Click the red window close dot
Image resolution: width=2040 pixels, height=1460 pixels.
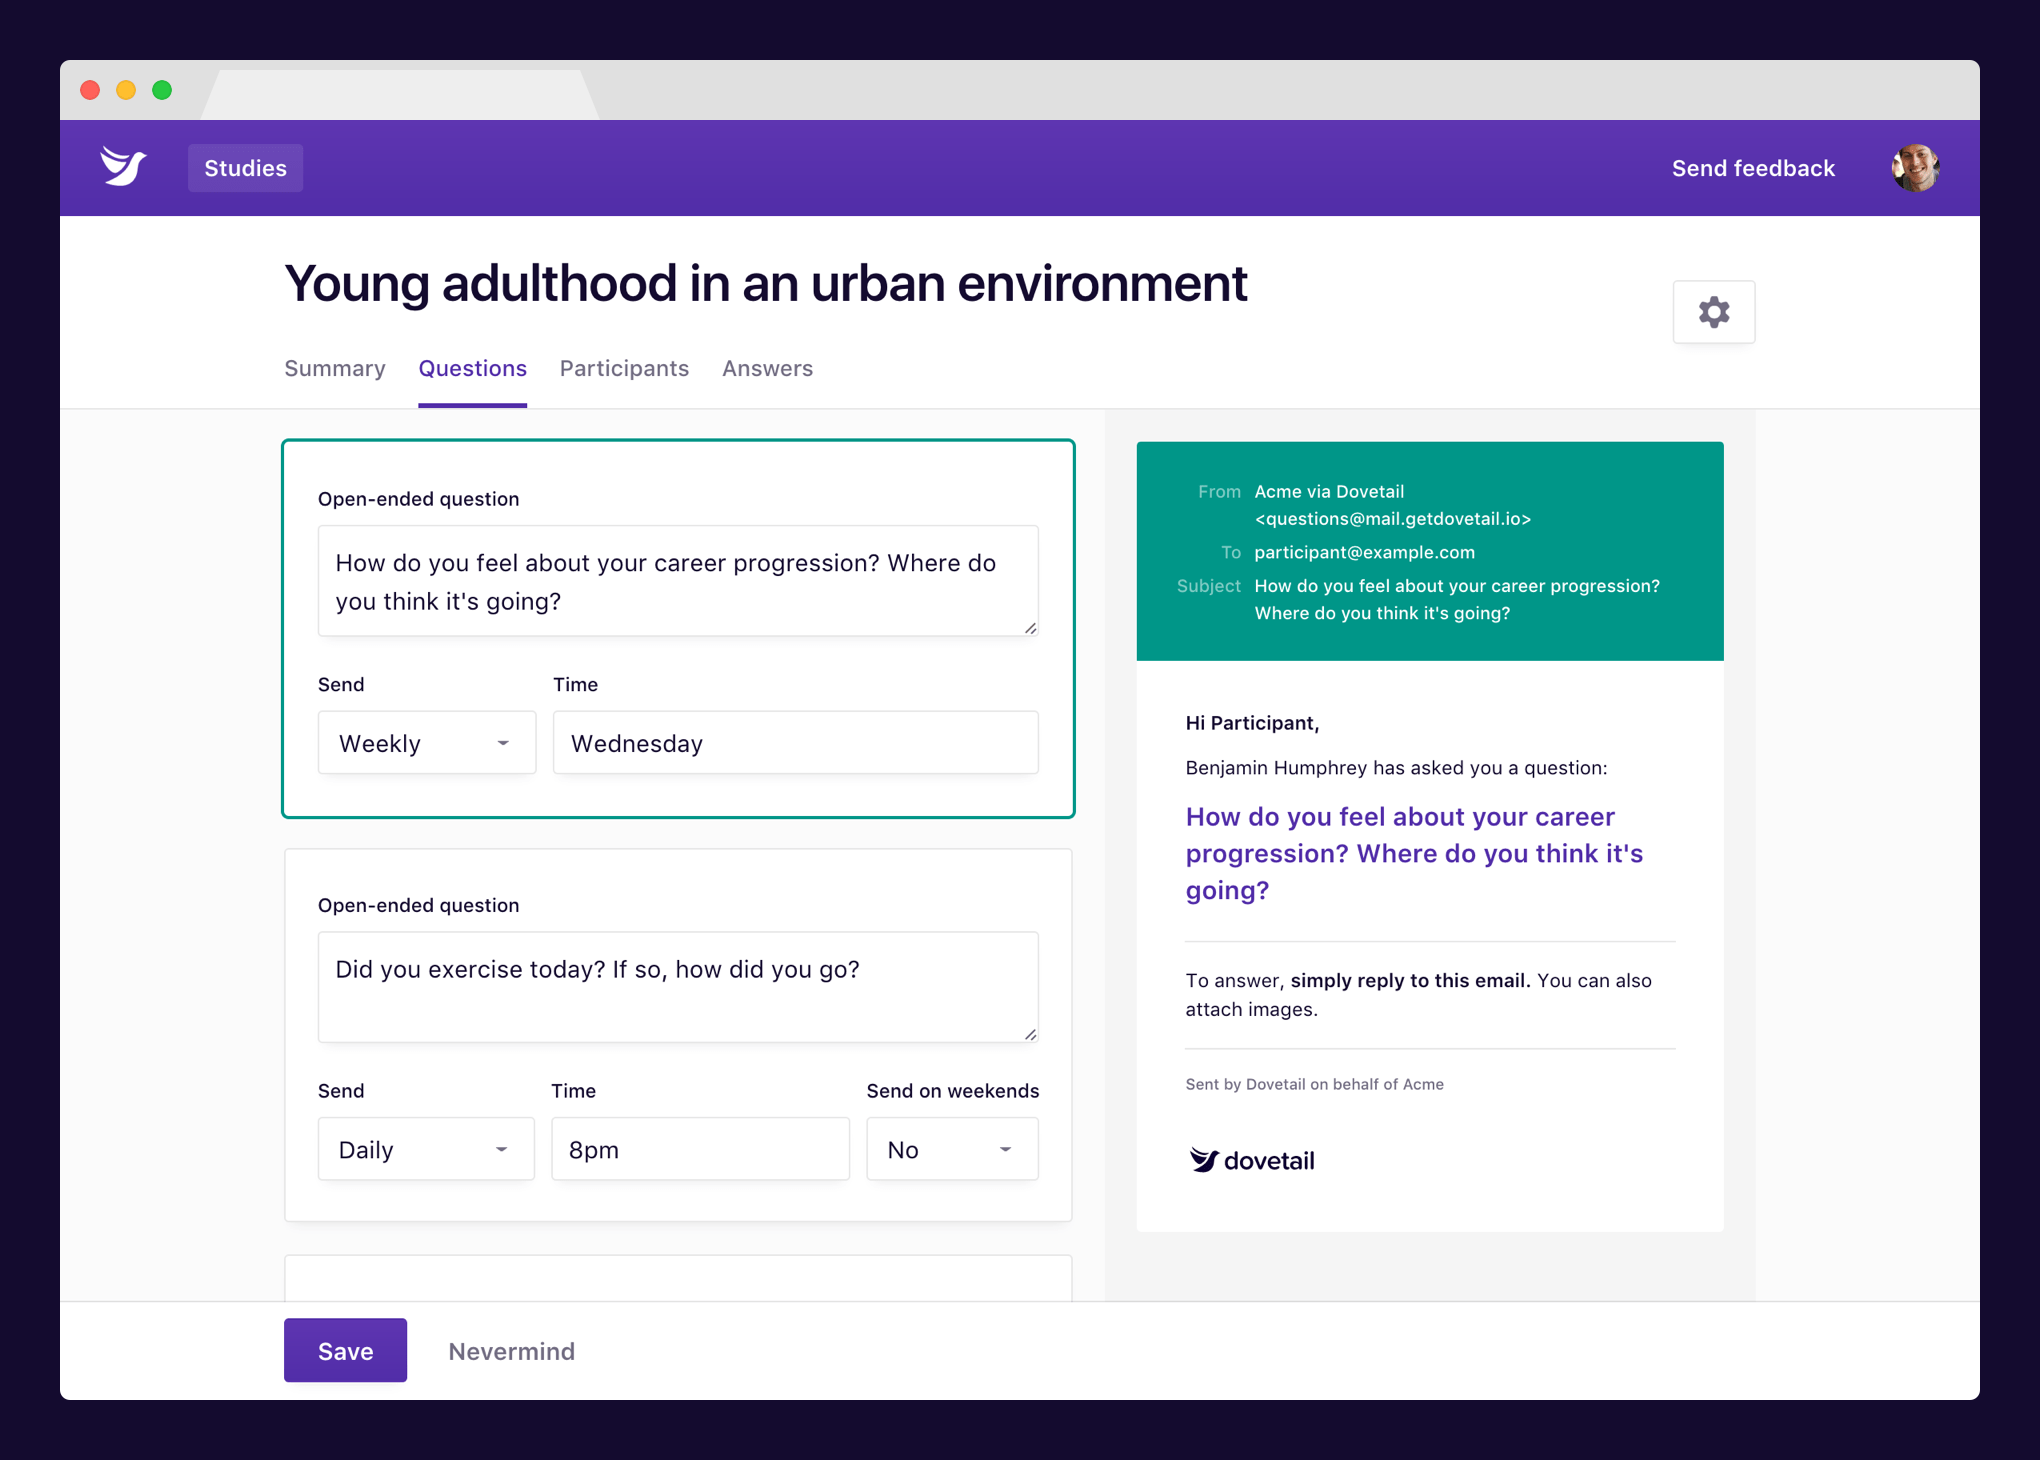click(x=90, y=90)
